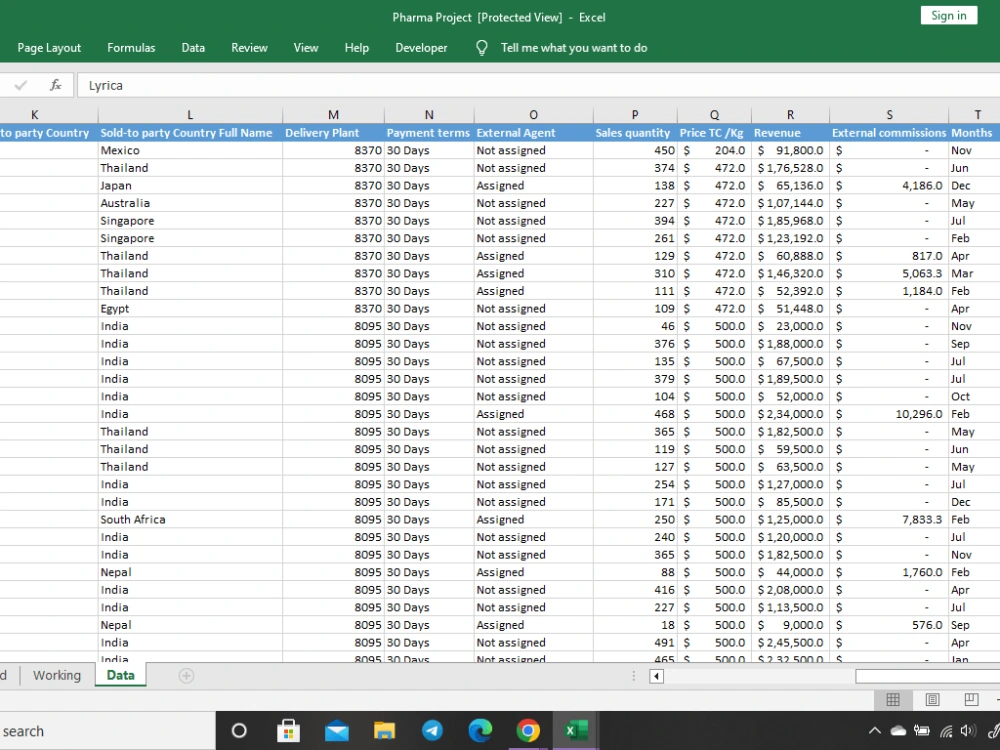Click the formula bar enter checkmark
Screen dimensions: 1000x750
point(20,85)
